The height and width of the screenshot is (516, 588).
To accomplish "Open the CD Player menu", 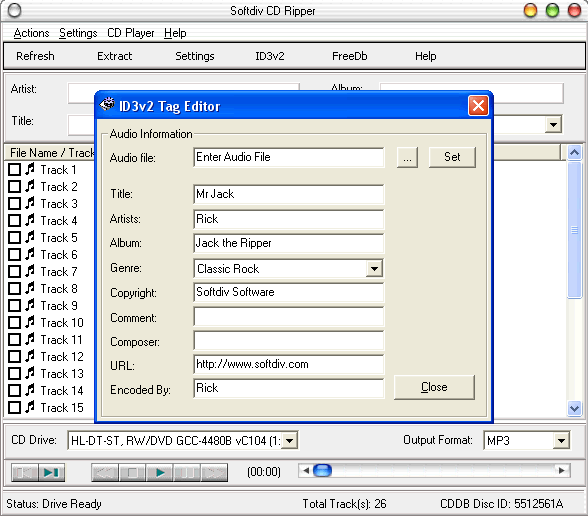I will [x=130, y=33].
